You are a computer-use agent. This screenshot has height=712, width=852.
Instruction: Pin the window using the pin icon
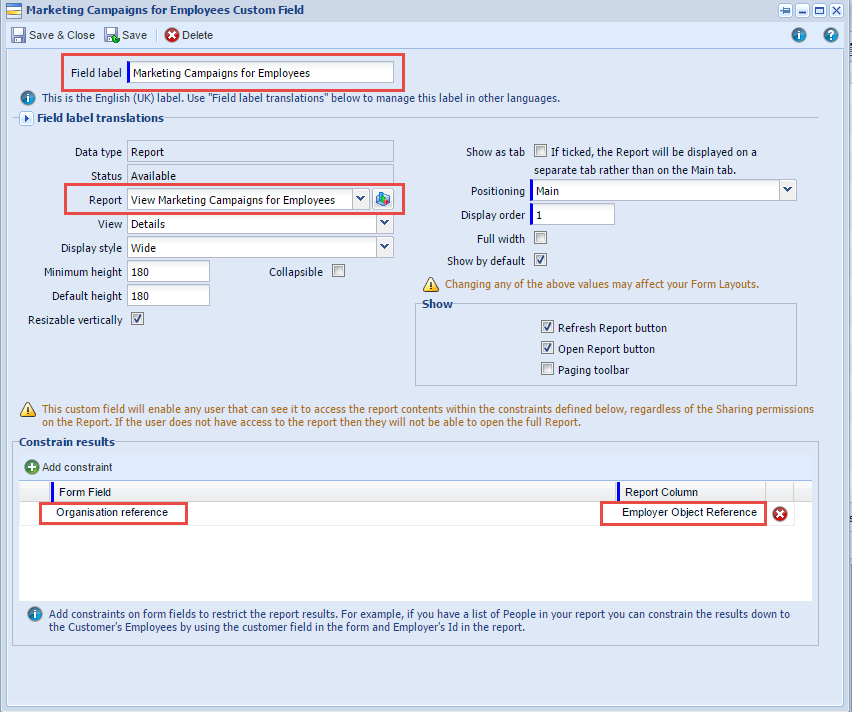point(785,10)
